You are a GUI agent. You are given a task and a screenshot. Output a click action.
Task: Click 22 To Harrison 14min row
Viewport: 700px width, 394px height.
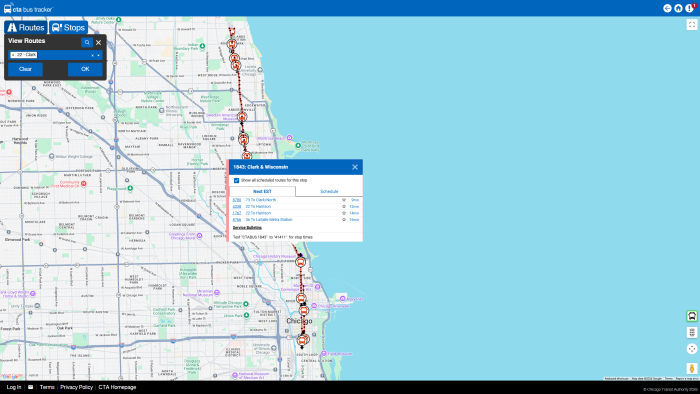coord(296,213)
